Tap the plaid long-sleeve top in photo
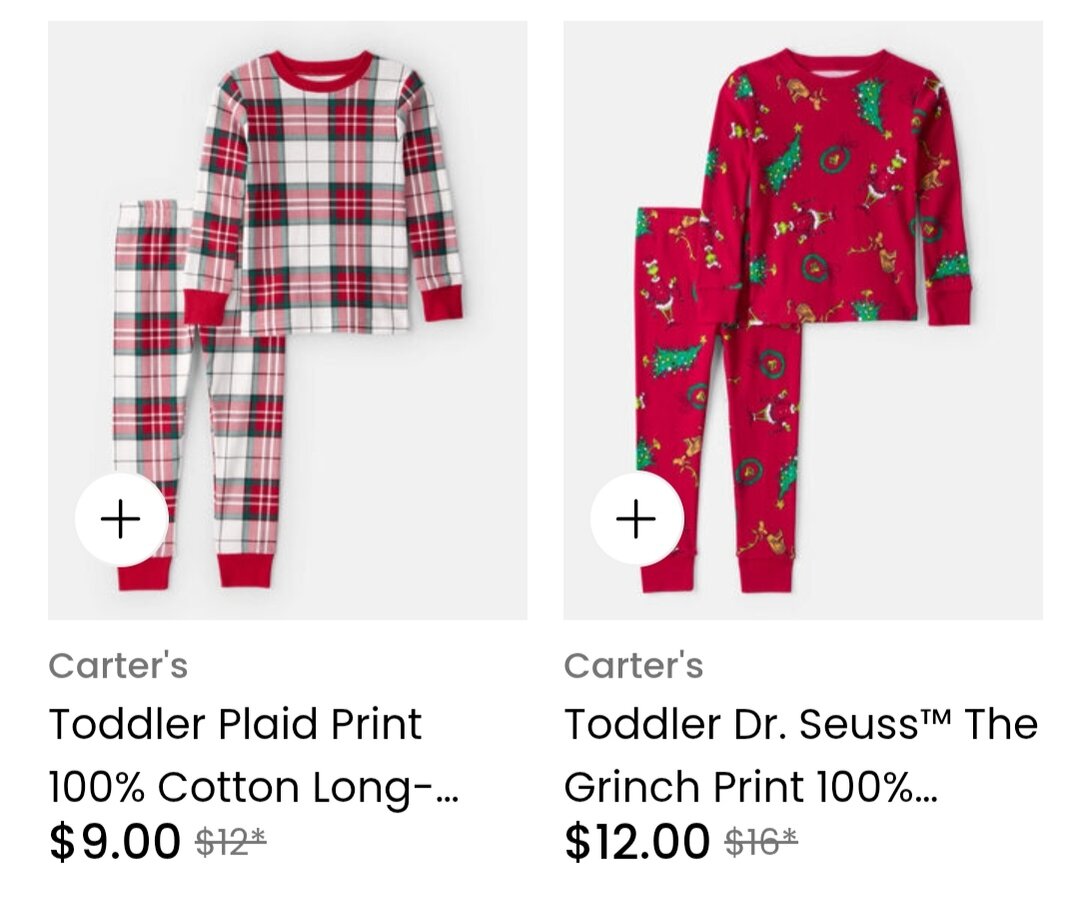Viewport: 1079px width, 900px height. pyautogui.click(x=323, y=193)
